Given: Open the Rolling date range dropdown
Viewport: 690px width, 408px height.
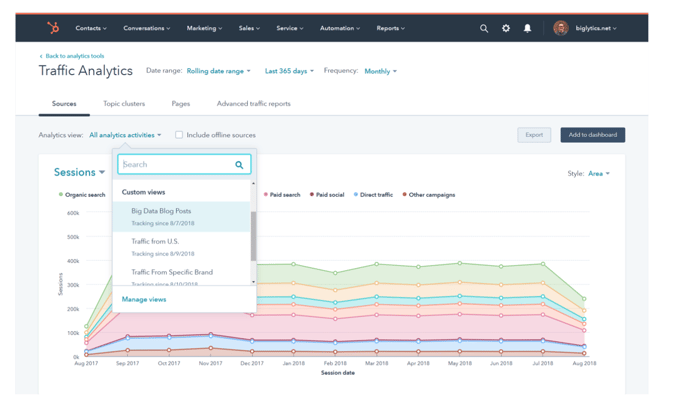Looking at the screenshot, I should coord(218,71).
